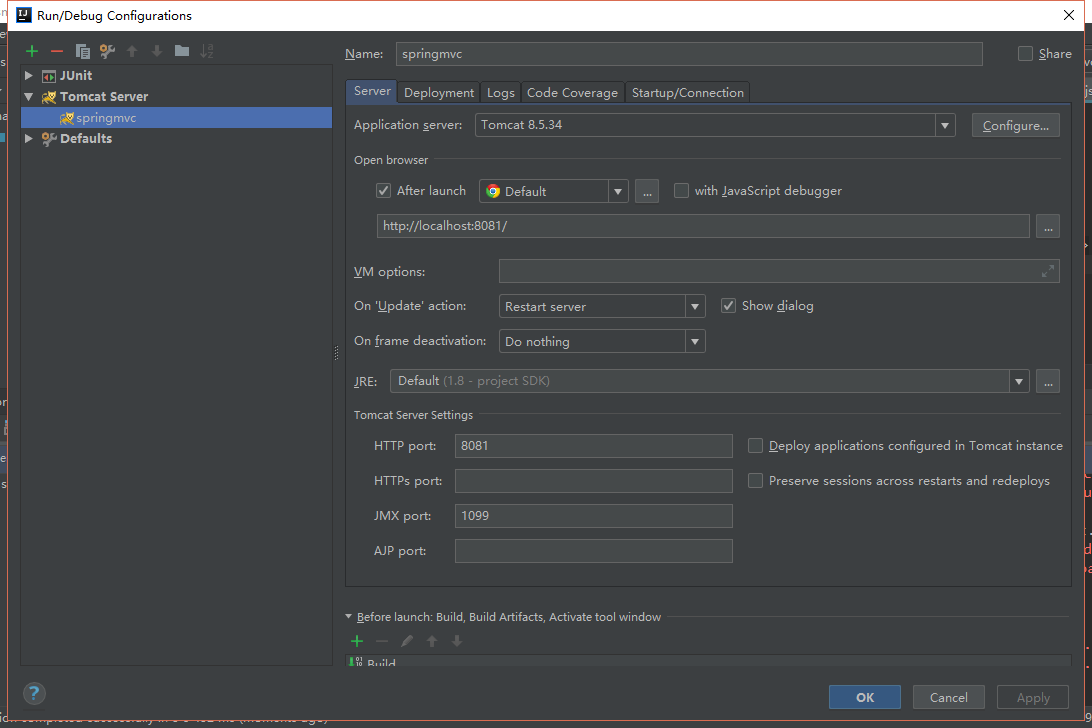Switch to the Code Coverage tab
1092x728 pixels.
572,93
